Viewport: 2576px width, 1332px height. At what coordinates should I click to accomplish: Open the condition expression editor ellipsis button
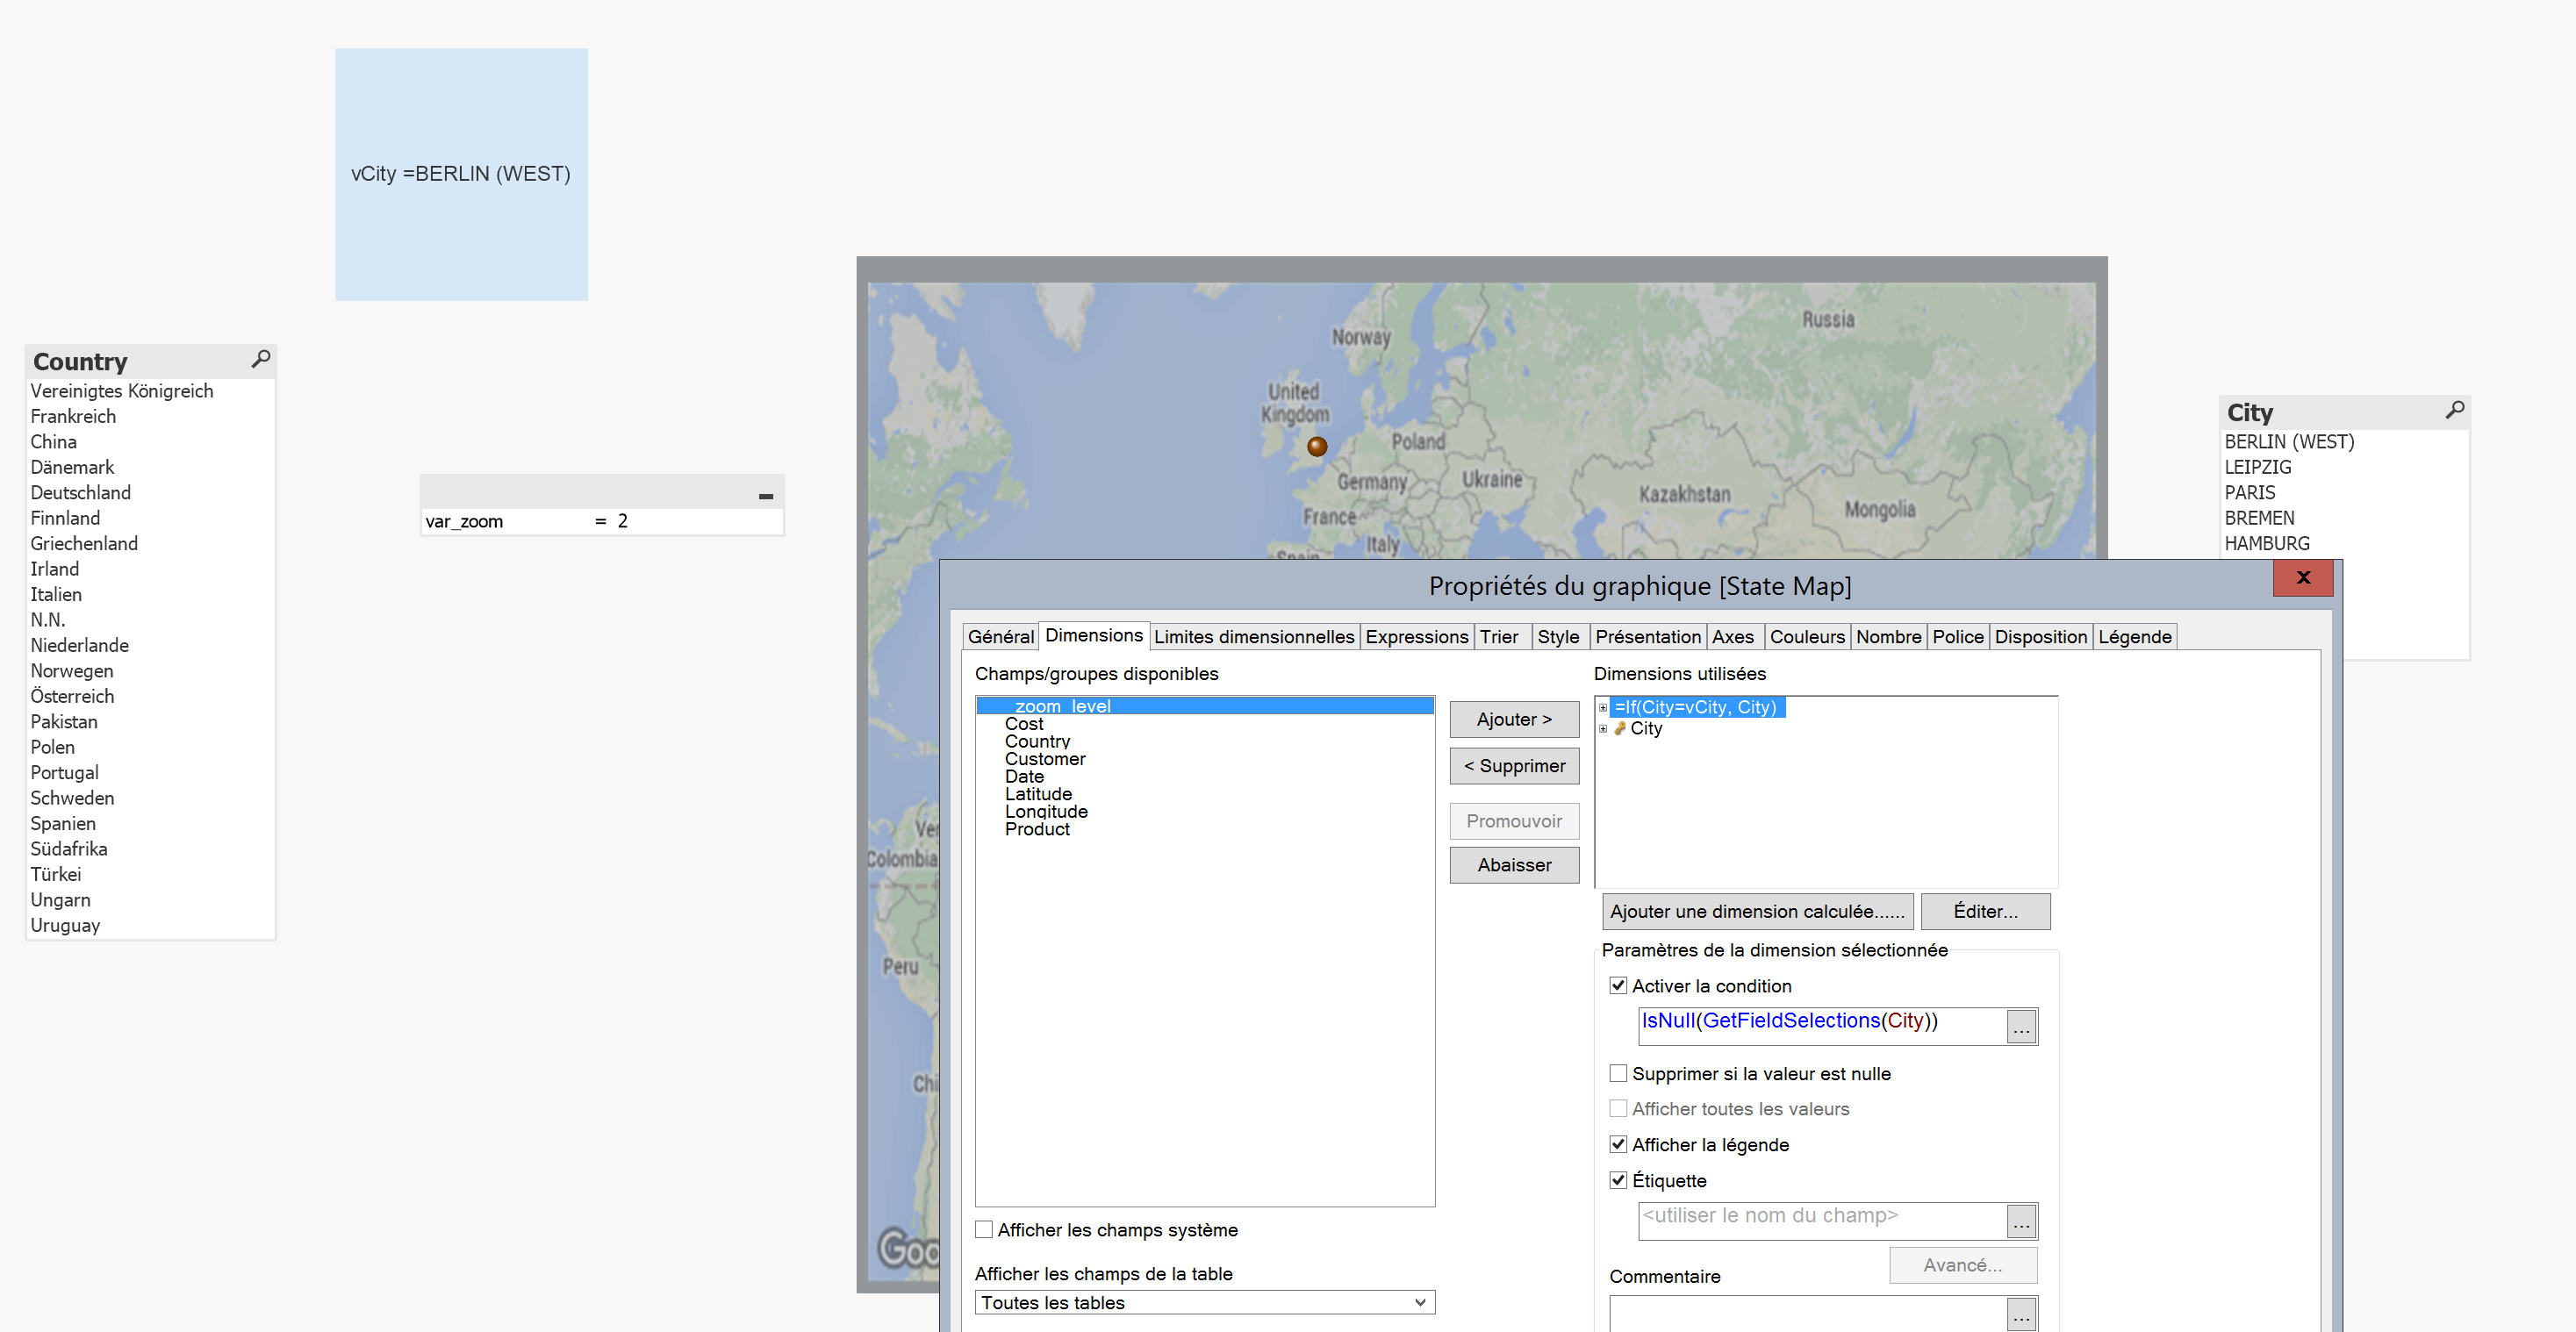coord(2021,1027)
